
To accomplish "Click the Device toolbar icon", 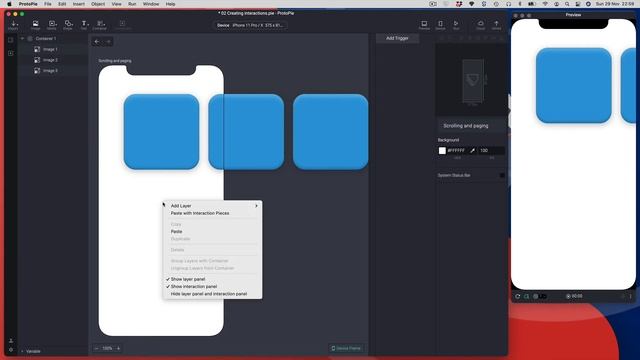I will click(440, 25).
